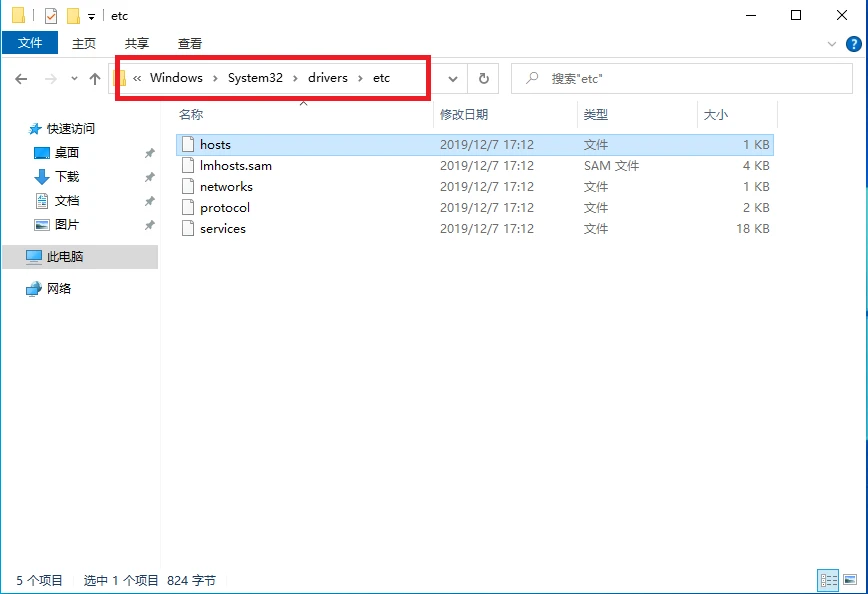Click the New Folder quick access icon
The width and height of the screenshot is (868, 594).
[73, 16]
